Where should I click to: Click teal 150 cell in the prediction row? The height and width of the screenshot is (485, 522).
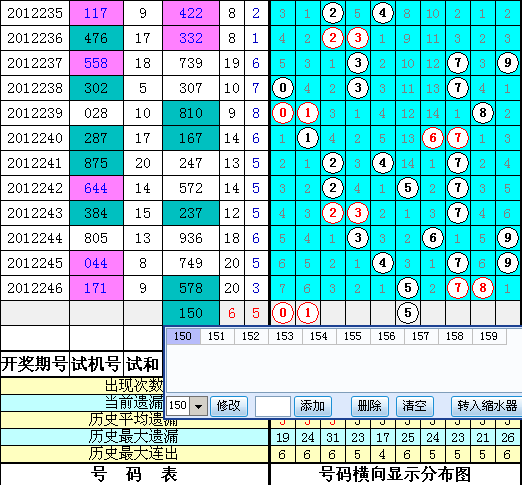point(191,313)
